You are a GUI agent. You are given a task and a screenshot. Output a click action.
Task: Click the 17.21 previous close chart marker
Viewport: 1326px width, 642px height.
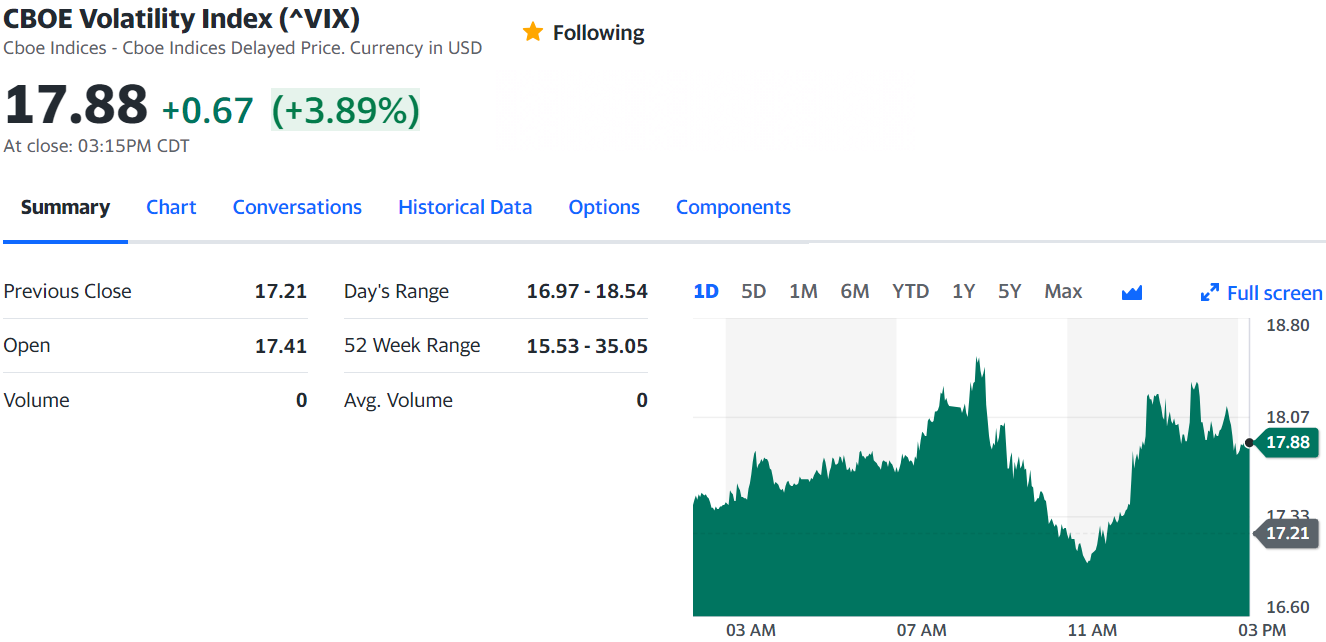coord(1286,533)
